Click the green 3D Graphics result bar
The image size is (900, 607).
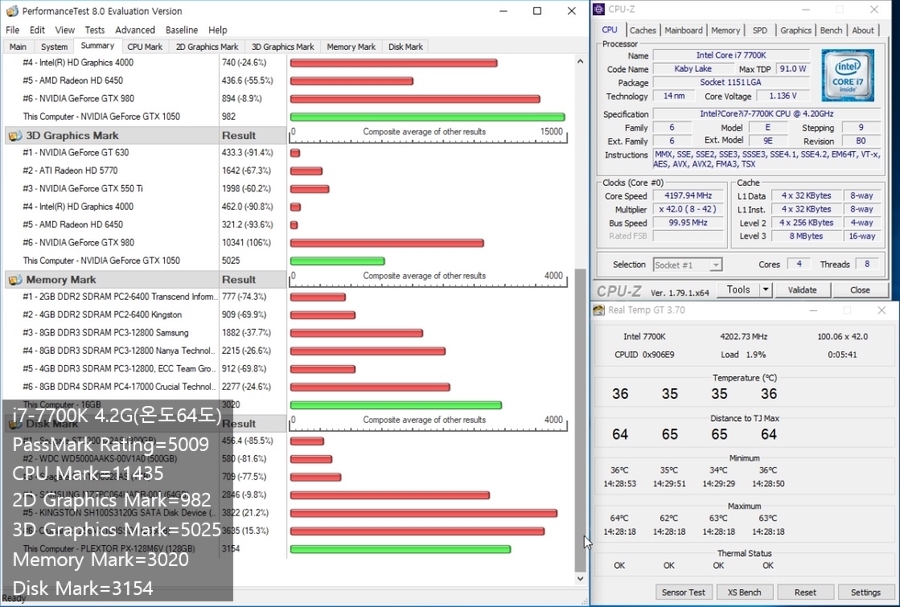pyautogui.click(x=338, y=261)
